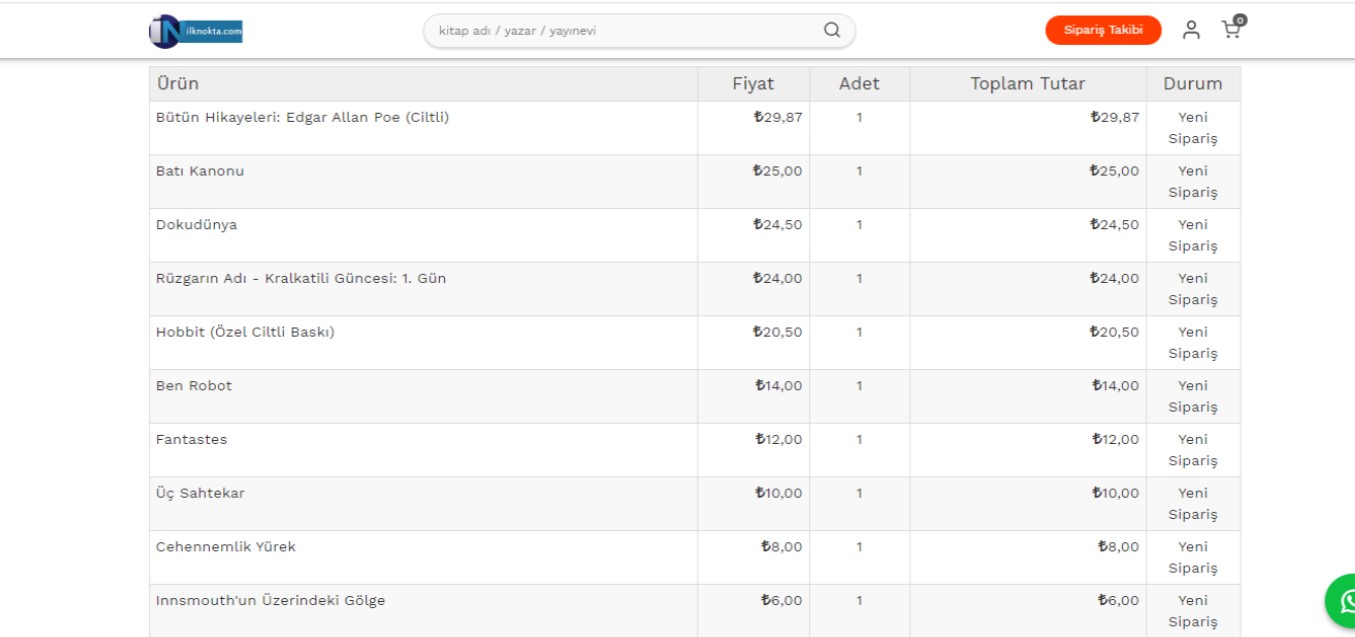
Task: Open Bütün Hikayeleri: Edgar Allan Poe product
Action: click(302, 118)
